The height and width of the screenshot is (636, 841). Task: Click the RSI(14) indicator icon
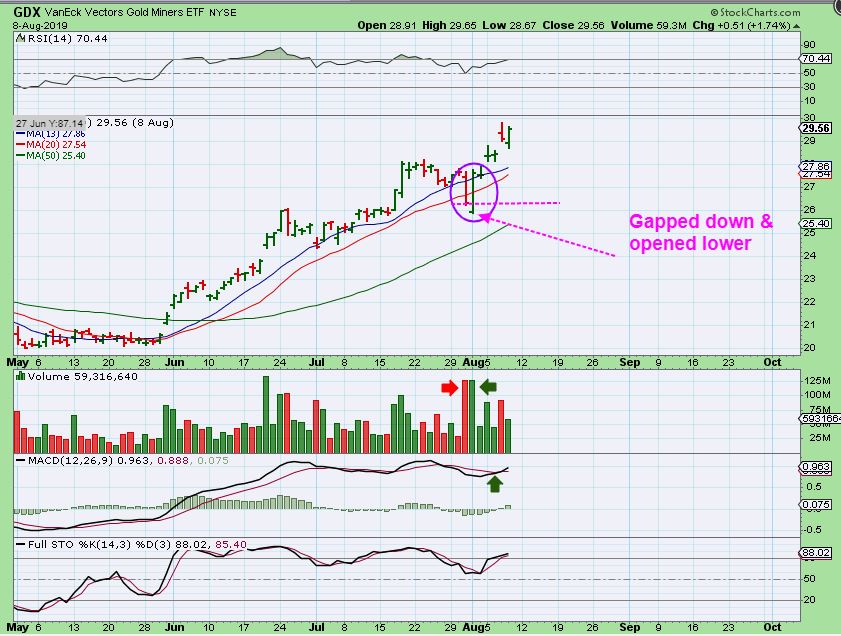pos(20,38)
